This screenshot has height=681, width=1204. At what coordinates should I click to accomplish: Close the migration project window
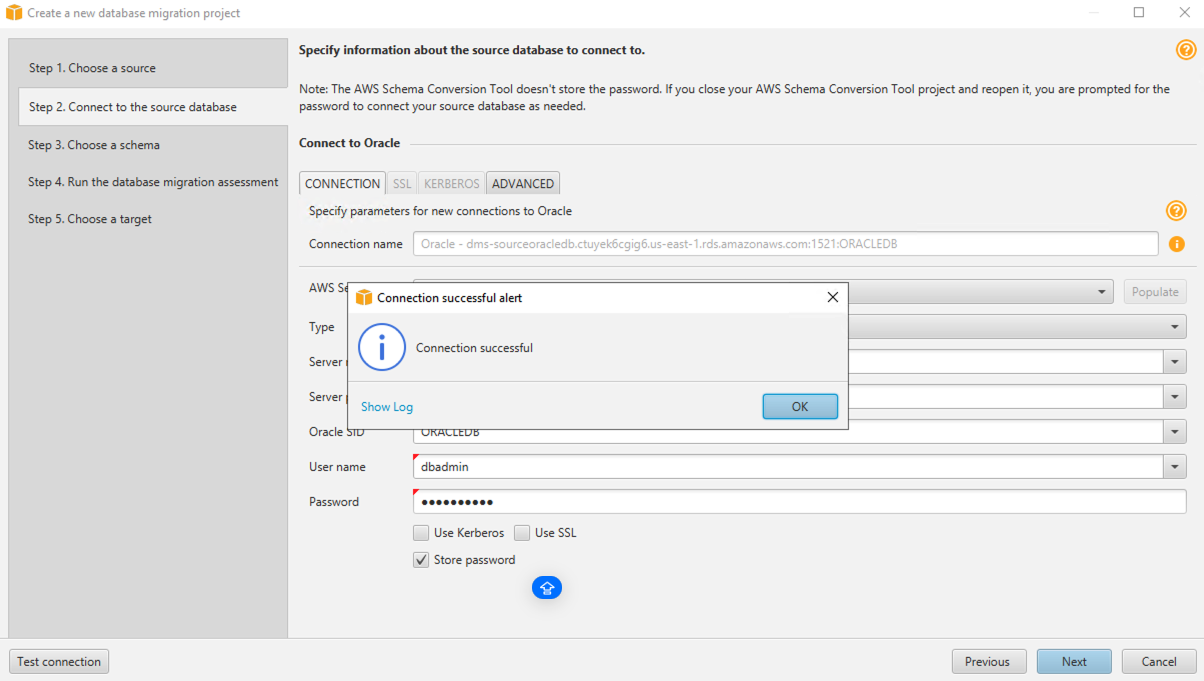[1184, 13]
